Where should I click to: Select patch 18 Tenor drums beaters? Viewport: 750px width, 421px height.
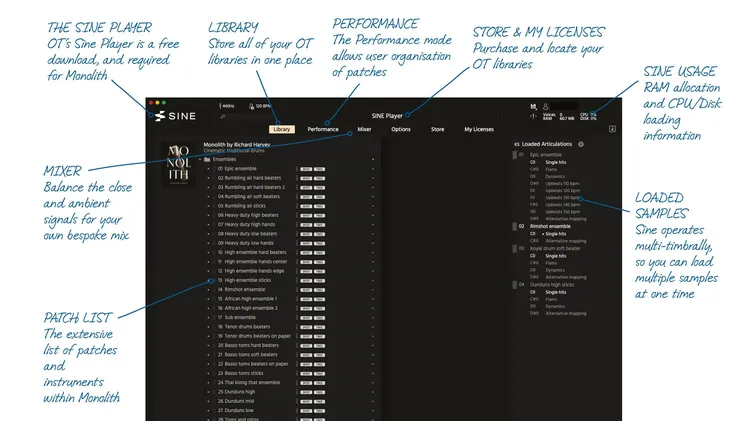(244, 327)
